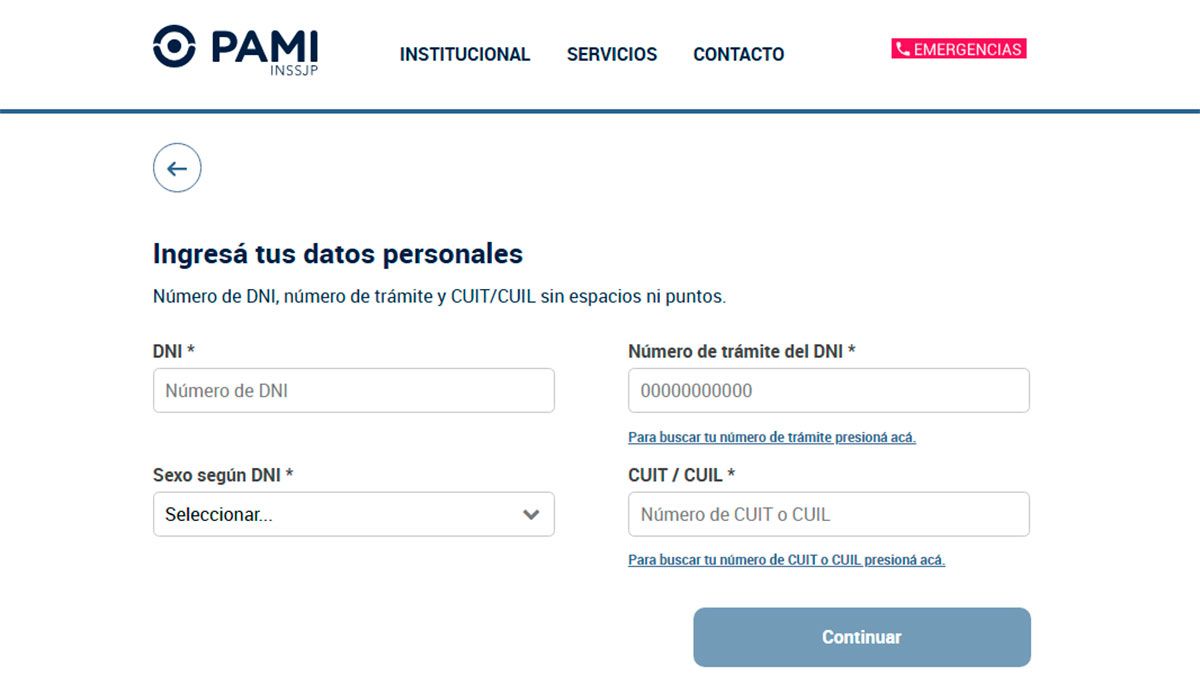Click the "CUIT / CUIL *" label
Image resolution: width=1200 pixels, height=675 pixels.
[x=681, y=475]
